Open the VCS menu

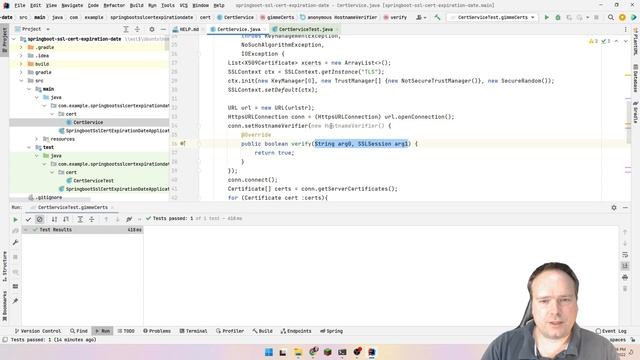click(x=184, y=6)
